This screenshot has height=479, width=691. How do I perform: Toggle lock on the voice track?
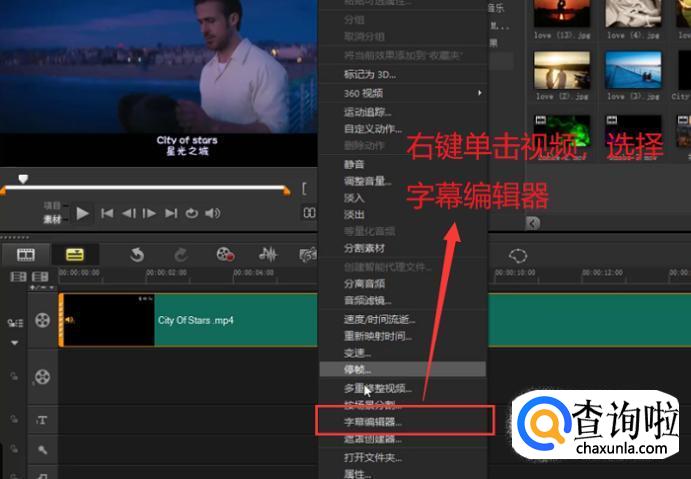[x=14, y=449]
